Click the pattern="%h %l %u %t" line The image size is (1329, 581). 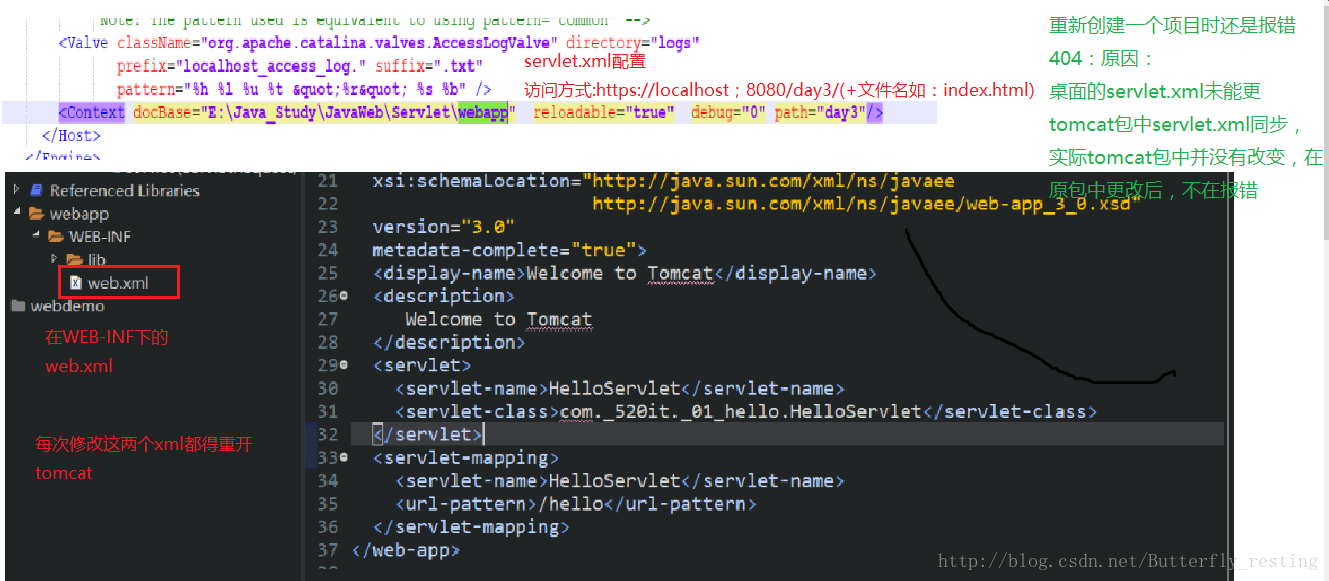coord(304,90)
